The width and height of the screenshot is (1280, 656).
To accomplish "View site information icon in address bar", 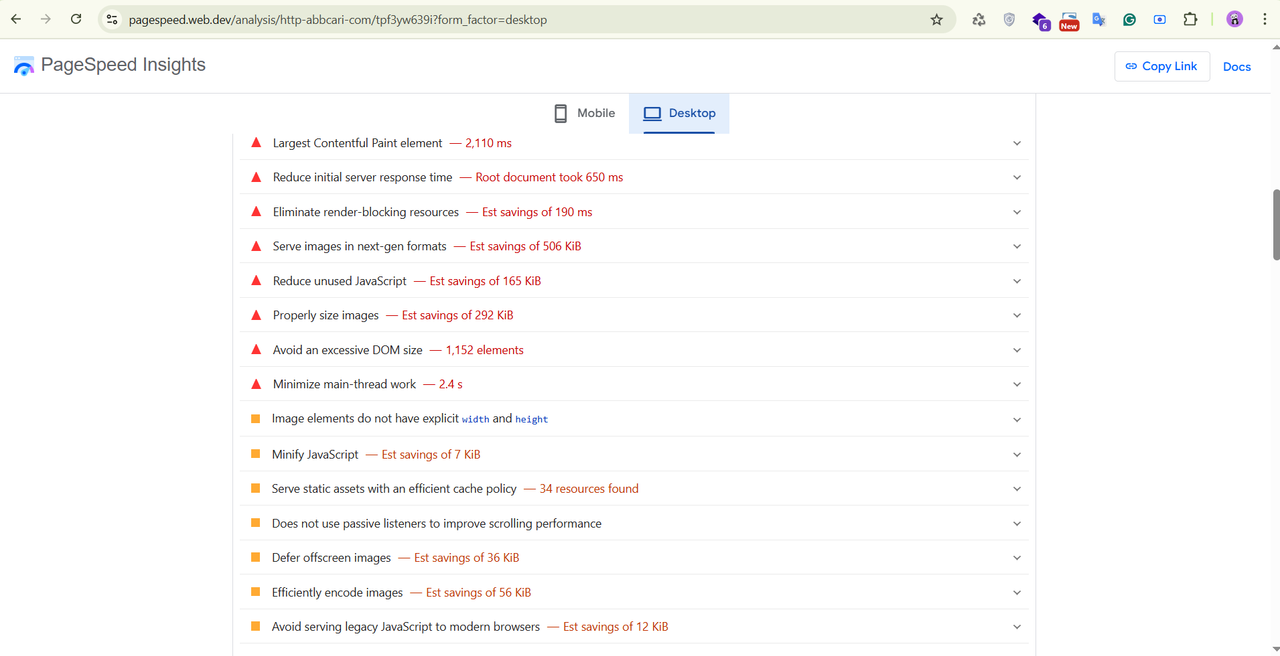I will 112,19.
